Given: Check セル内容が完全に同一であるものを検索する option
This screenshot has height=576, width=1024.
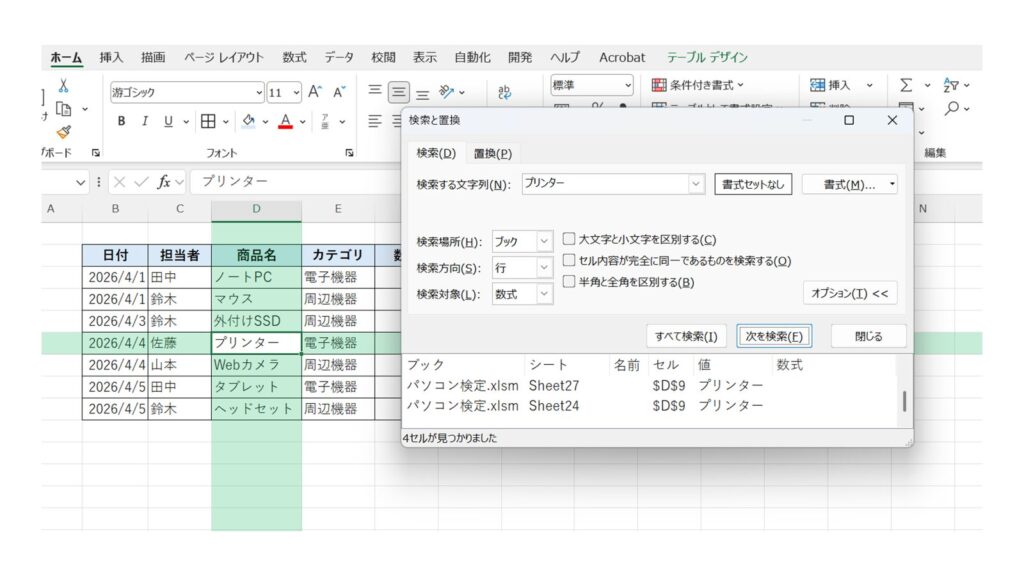Looking at the screenshot, I should [569, 261].
